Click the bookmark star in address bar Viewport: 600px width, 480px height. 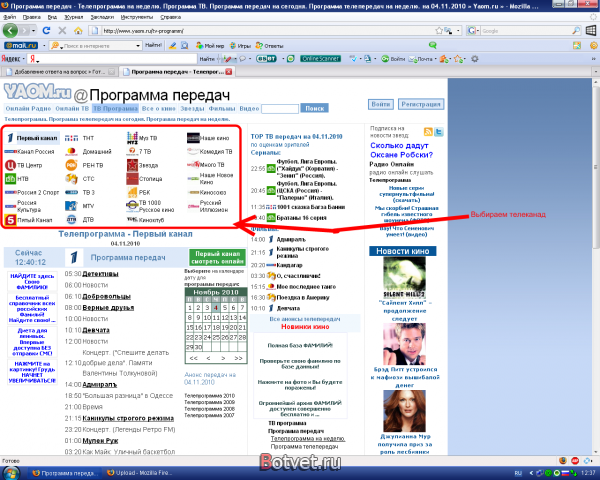439,31
